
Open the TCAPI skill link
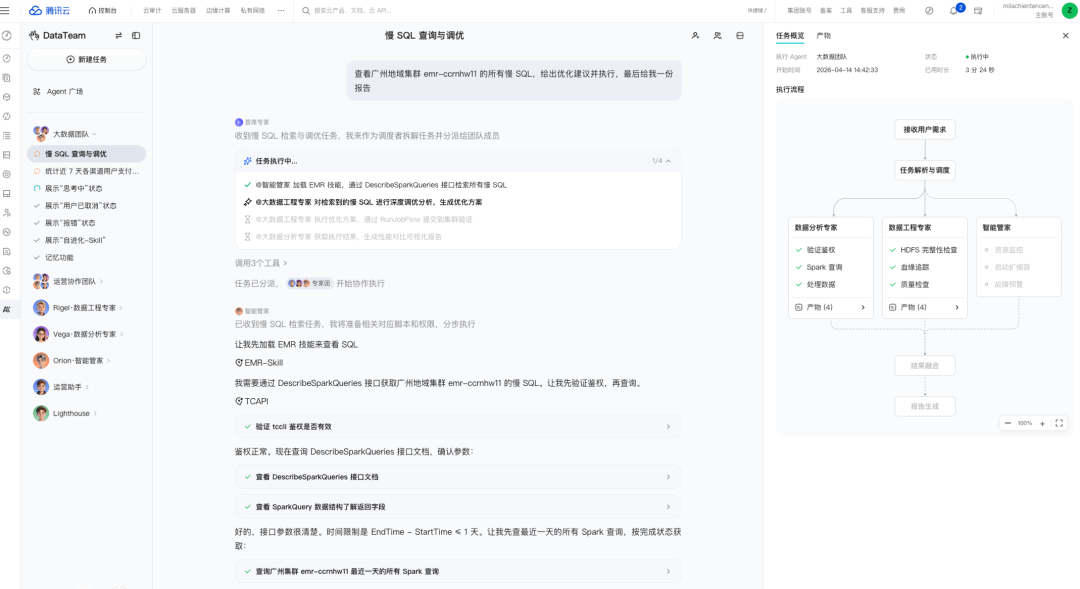(252, 401)
